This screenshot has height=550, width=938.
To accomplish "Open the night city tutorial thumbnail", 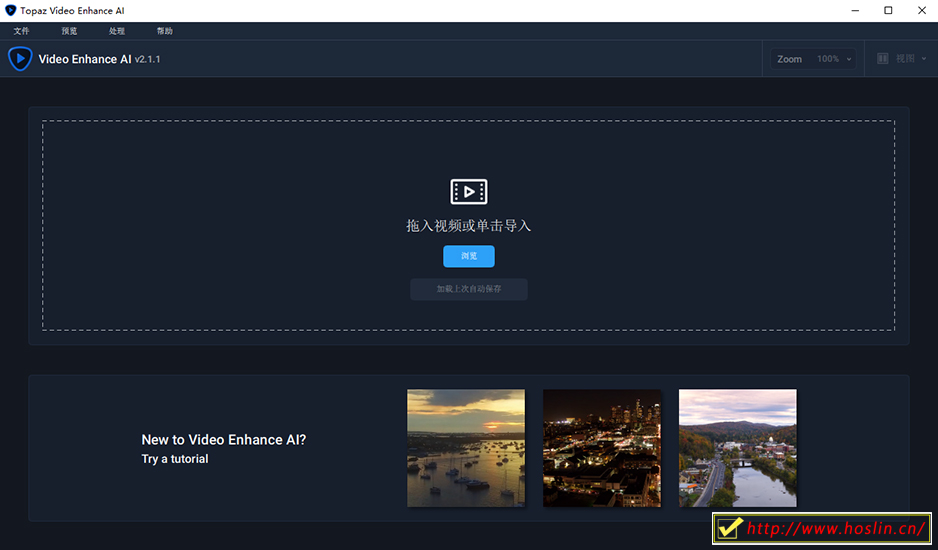I will 602,448.
